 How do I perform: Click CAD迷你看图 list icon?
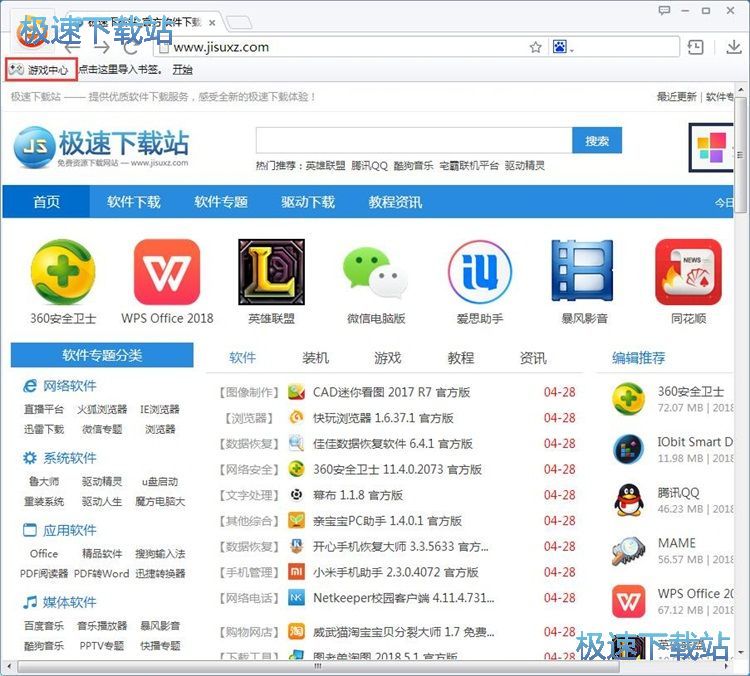coord(296,392)
